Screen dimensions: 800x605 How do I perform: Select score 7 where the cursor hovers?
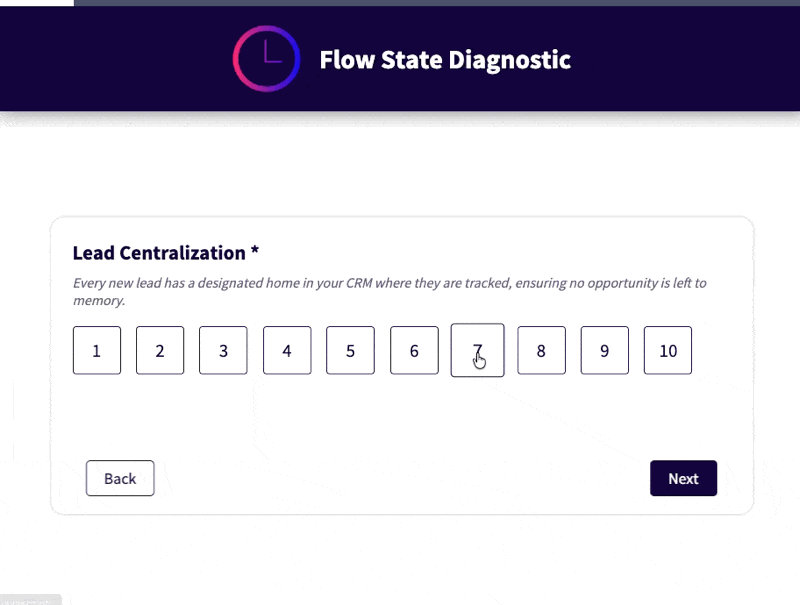pos(477,350)
